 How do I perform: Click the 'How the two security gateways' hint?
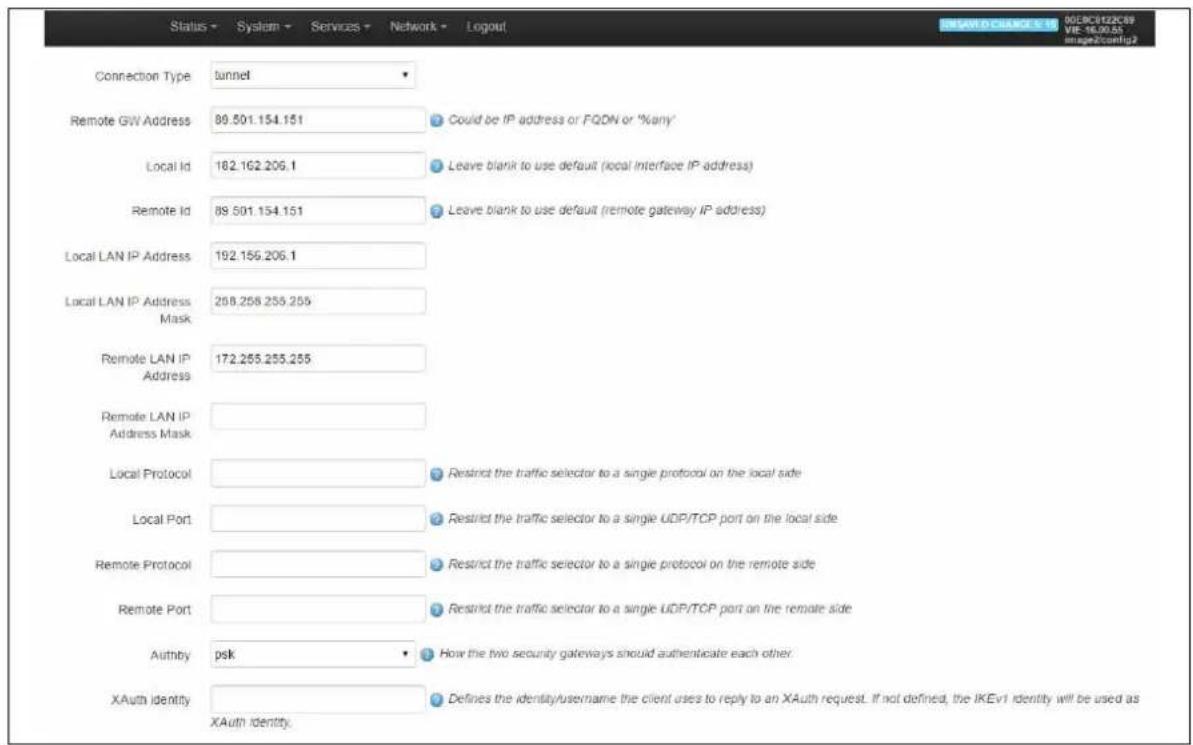pyautogui.click(x=616, y=654)
